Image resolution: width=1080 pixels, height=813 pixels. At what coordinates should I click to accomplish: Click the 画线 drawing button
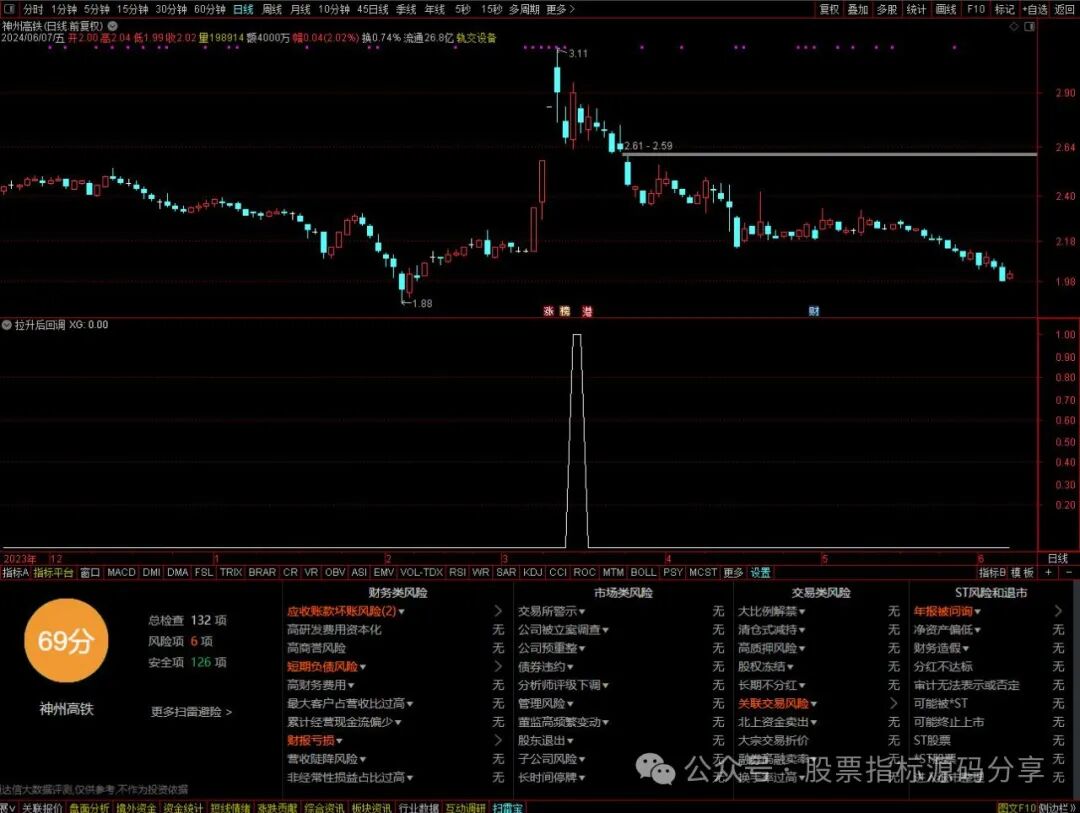946,9
